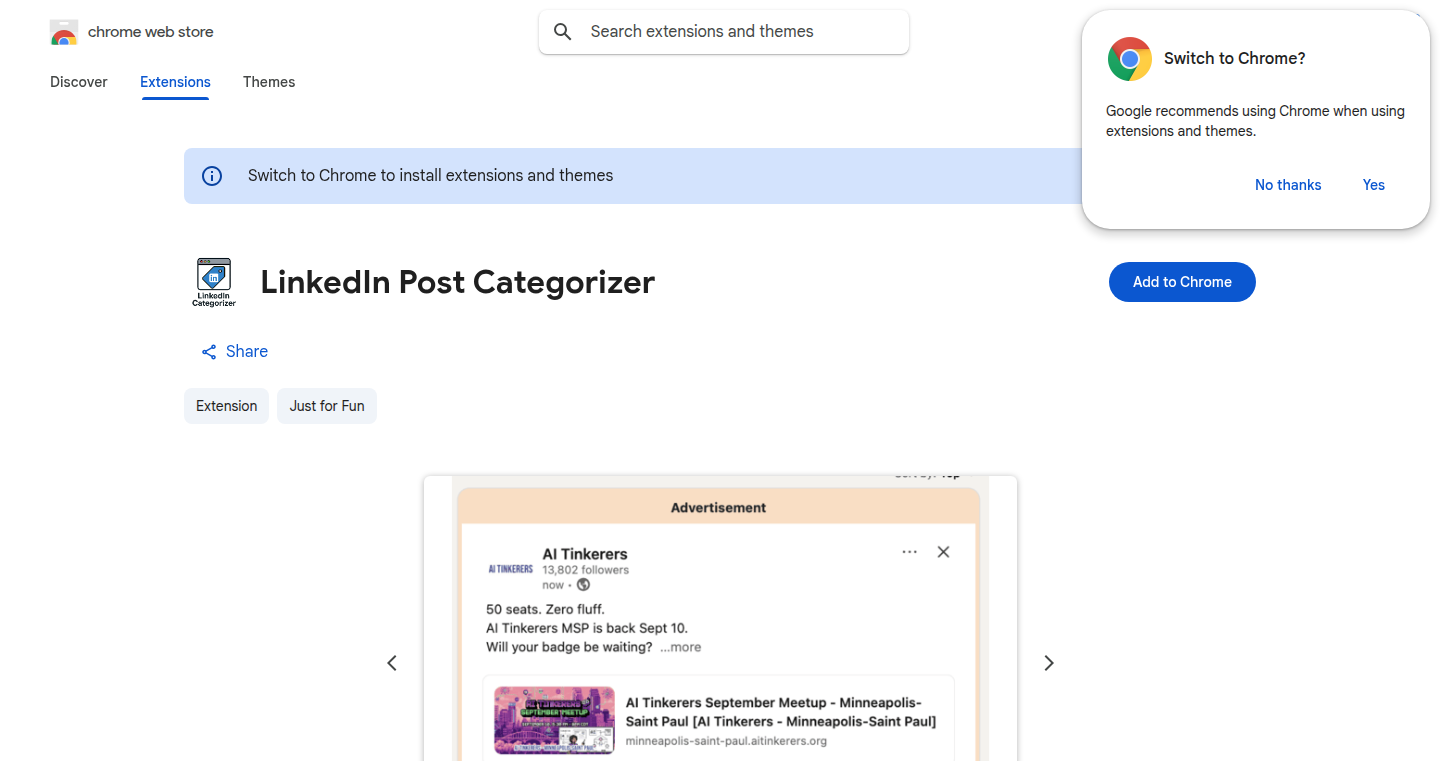Viewport: 1440px width, 761px height.
Task: Open the Extensions tab
Action: coord(175,82)
